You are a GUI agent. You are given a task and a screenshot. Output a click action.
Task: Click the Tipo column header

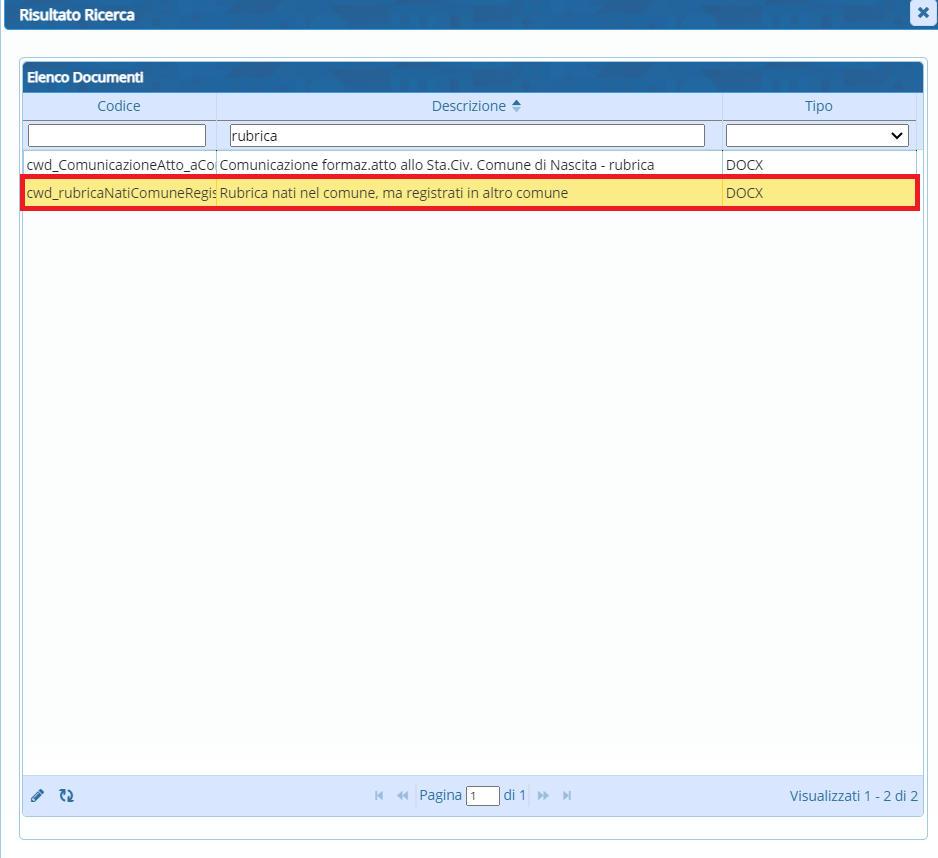click(818, 106)
